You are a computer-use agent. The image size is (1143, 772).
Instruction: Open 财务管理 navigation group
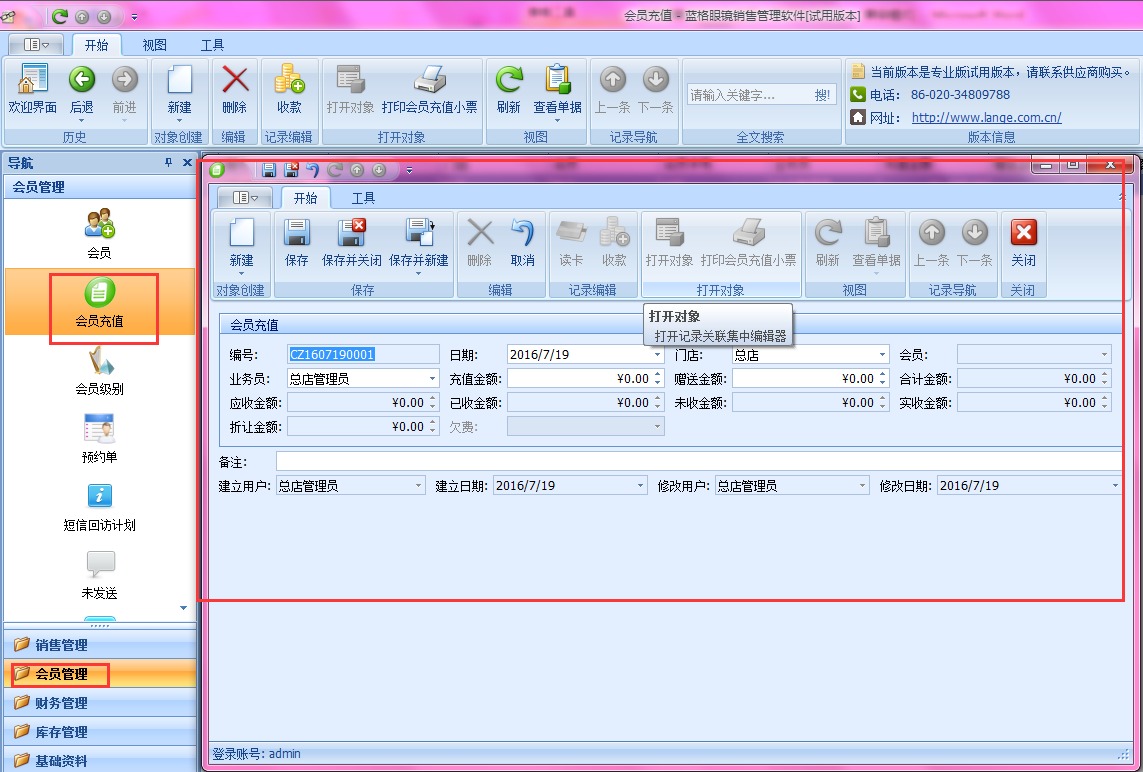100,703
